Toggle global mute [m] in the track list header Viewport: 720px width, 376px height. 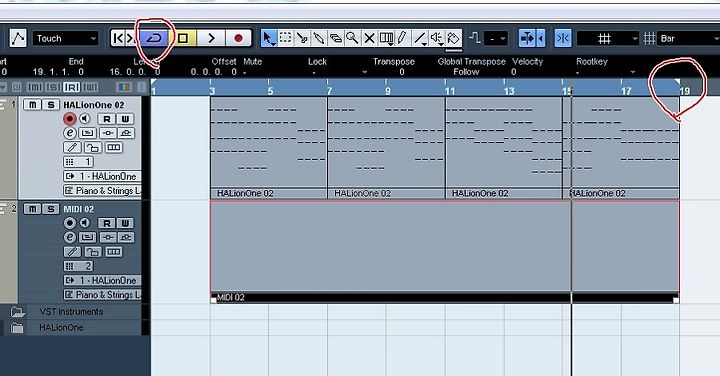(35, 87)
